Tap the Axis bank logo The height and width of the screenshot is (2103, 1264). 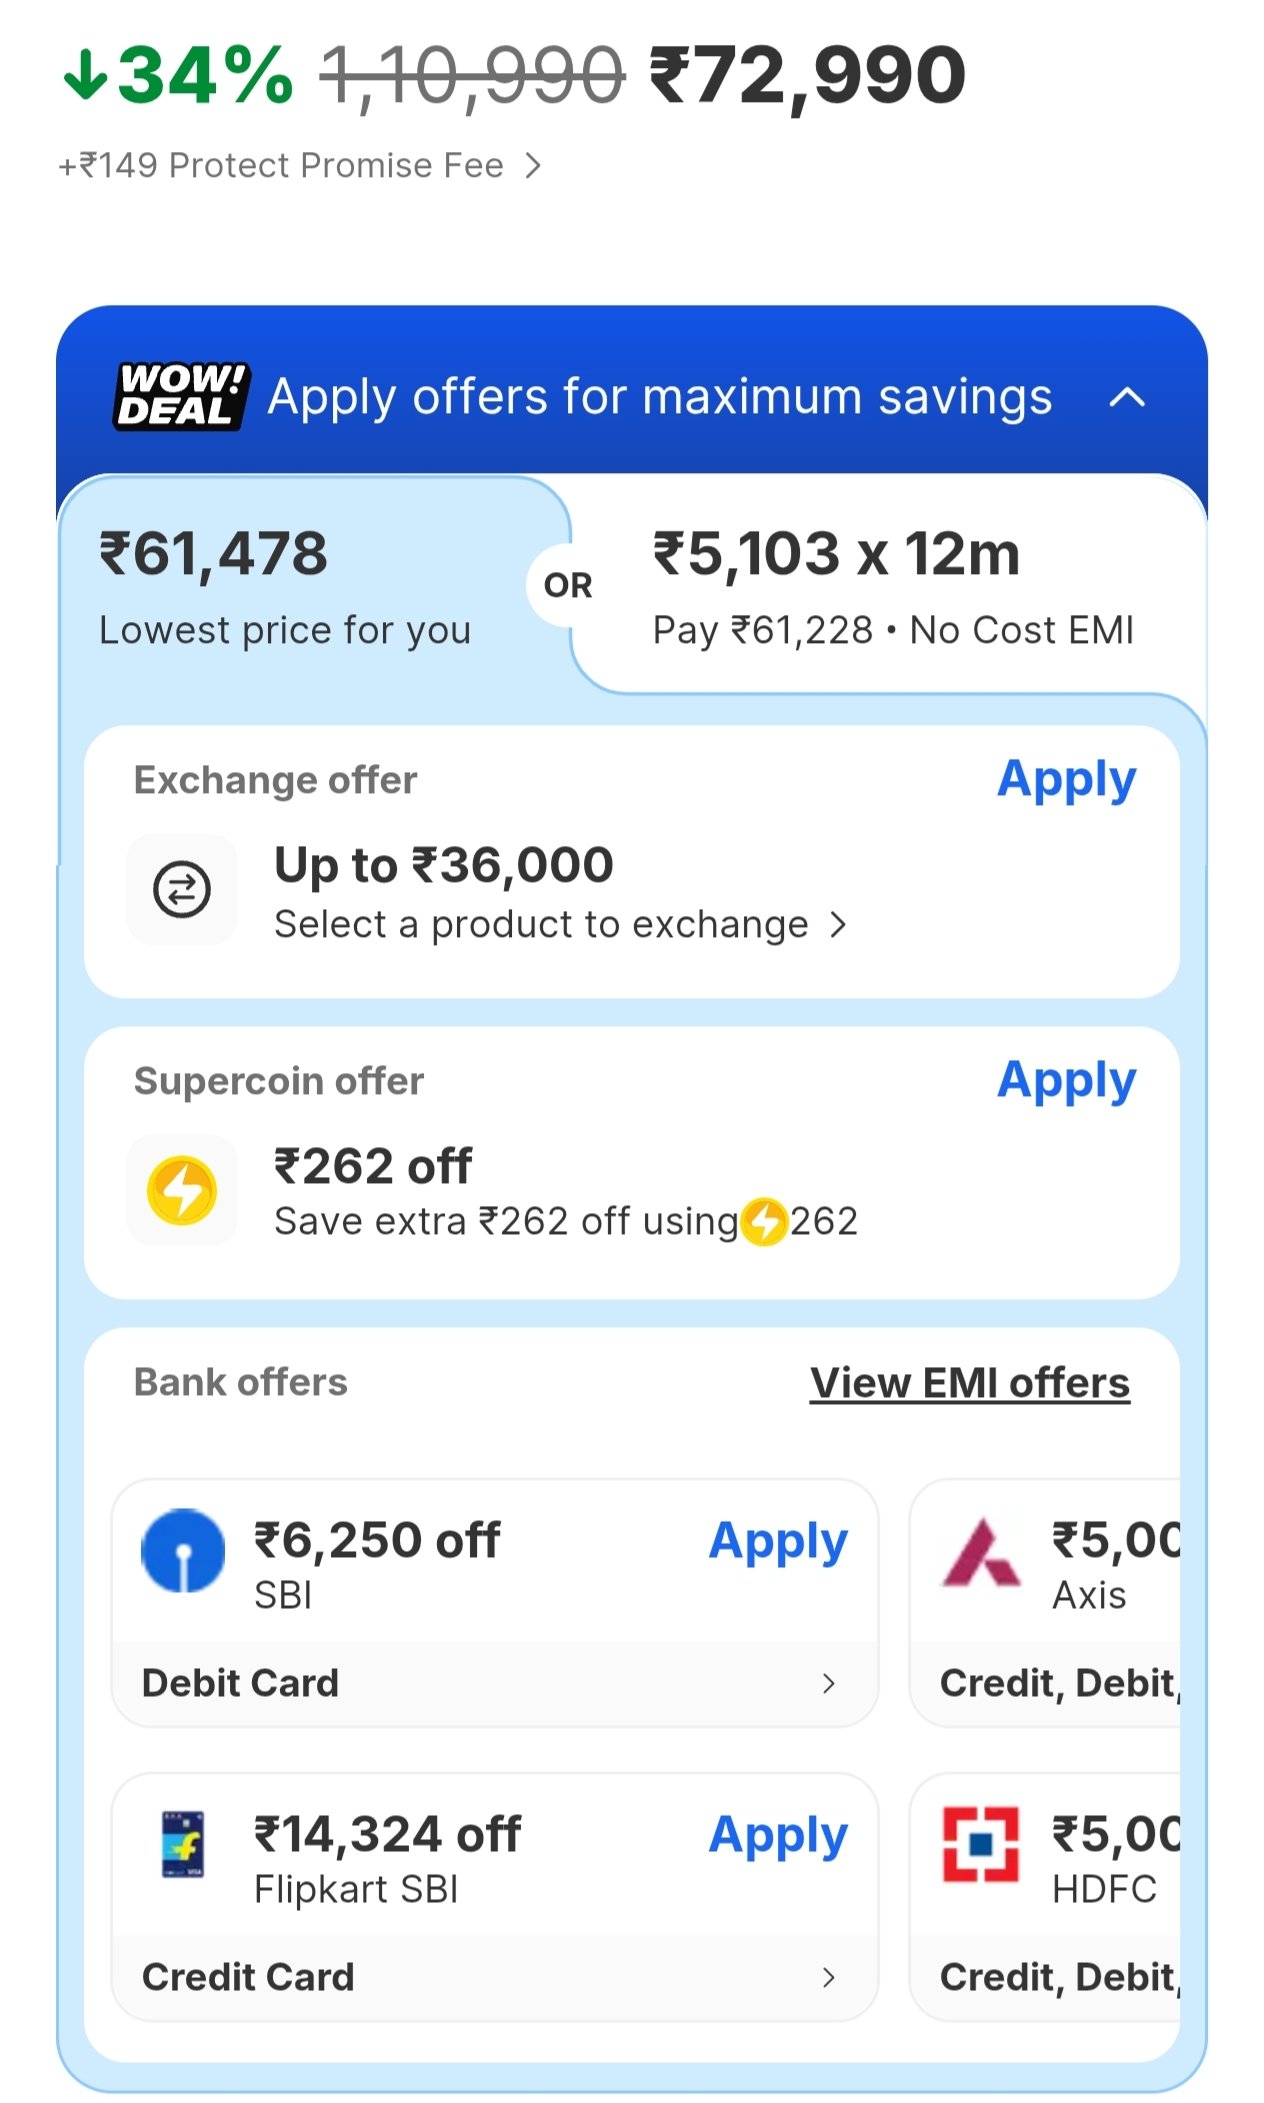(981, 1553)
